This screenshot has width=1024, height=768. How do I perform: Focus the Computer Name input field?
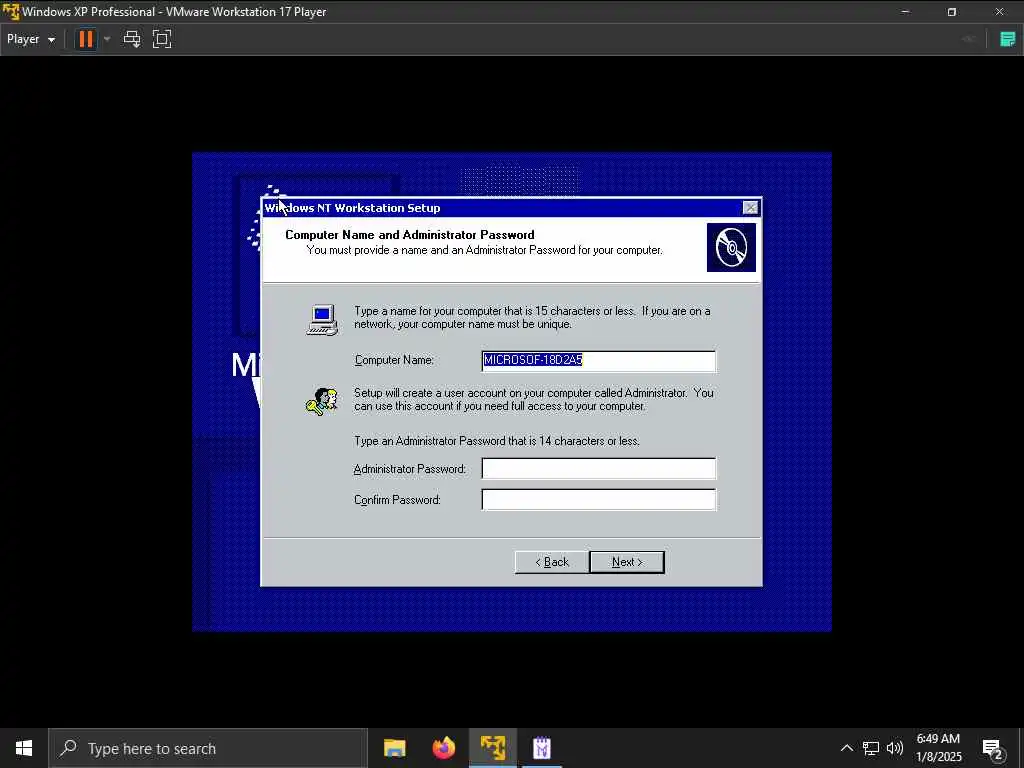tap(598, 360)
